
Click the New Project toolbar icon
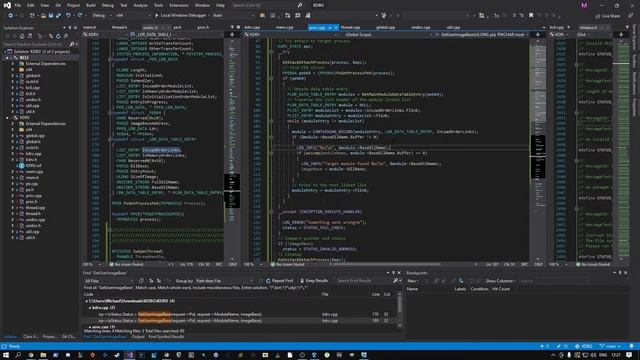pos(32,16)
